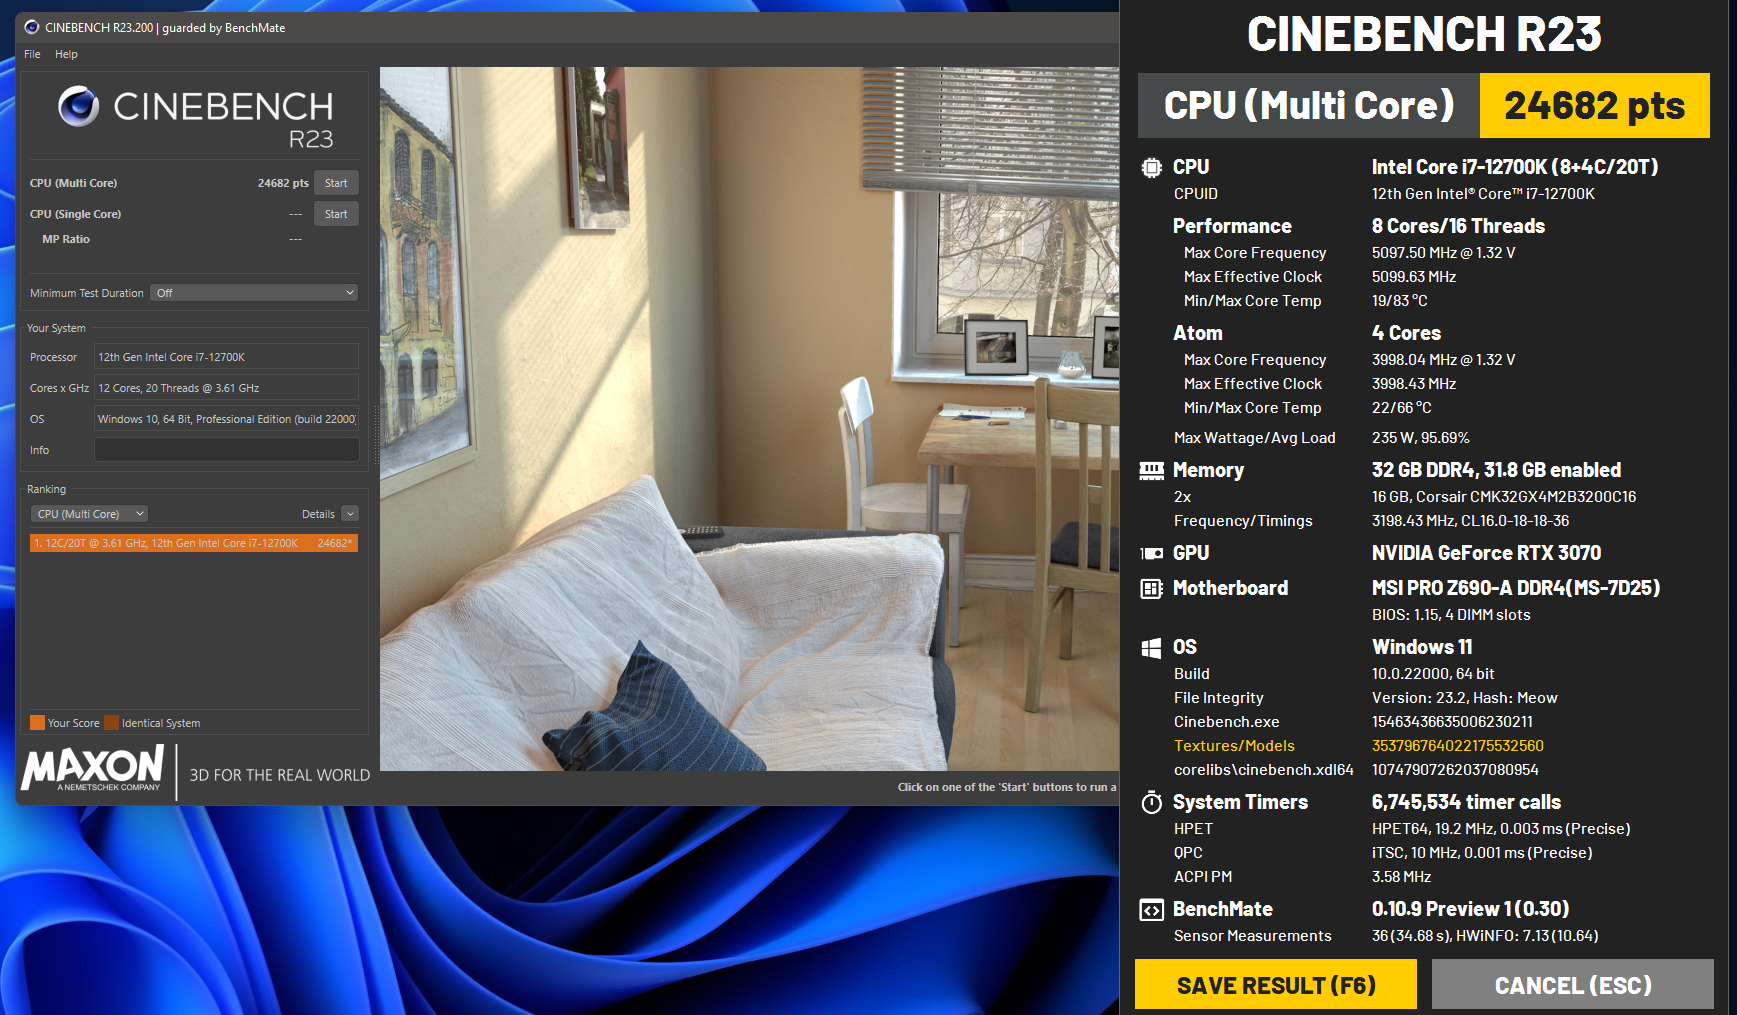
Task: Click '0.10.9 Preview 1 (0.30)' version text
Action: pos(1470,909)
